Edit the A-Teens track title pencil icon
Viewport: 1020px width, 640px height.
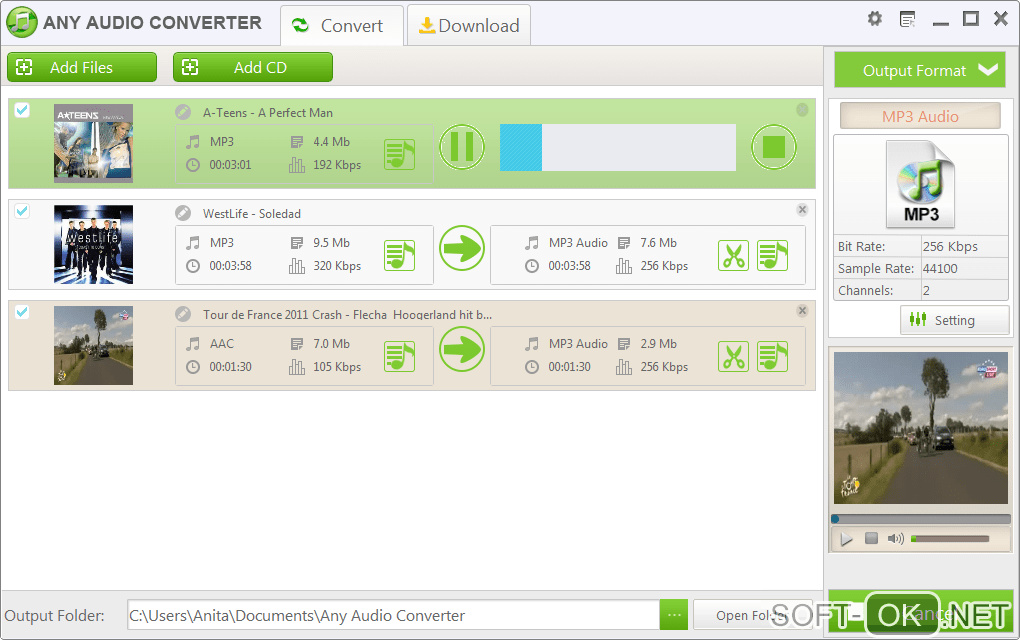tap(183, 113)
